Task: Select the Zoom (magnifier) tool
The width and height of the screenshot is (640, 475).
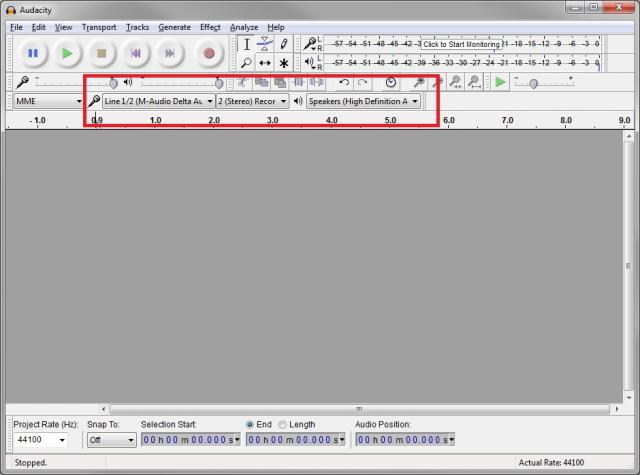Action: click(x=247, y=63)
